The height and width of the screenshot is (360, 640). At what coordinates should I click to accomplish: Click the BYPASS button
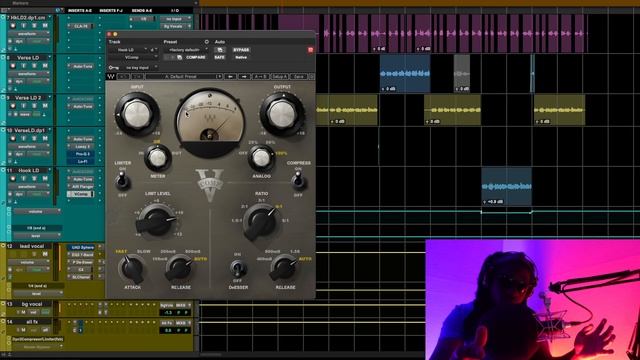click(x=241, y=50)
